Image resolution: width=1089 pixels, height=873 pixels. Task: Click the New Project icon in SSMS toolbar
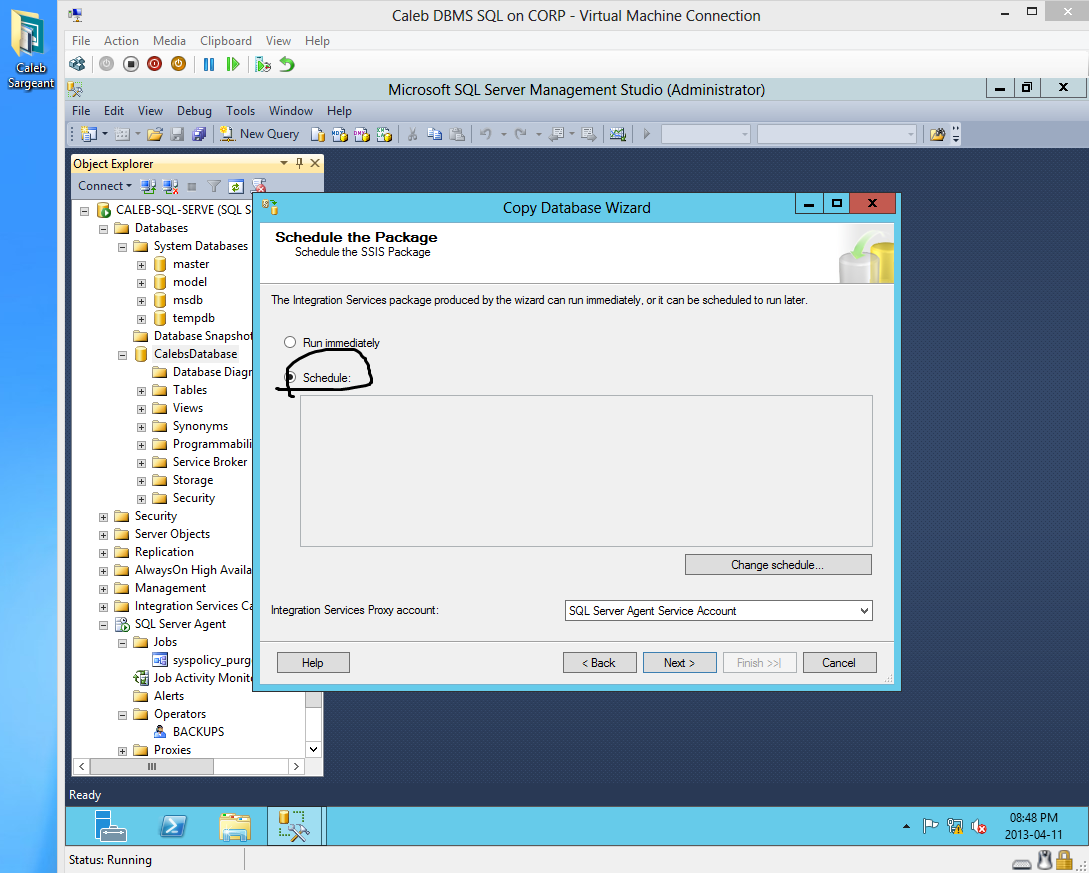[89, 134]
